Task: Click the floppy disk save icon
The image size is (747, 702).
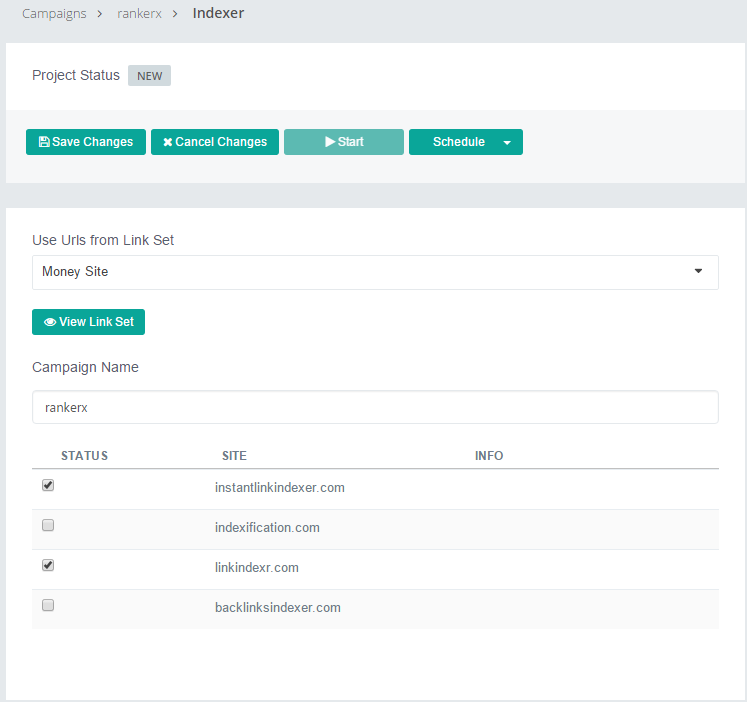Action: pos(44,142)
